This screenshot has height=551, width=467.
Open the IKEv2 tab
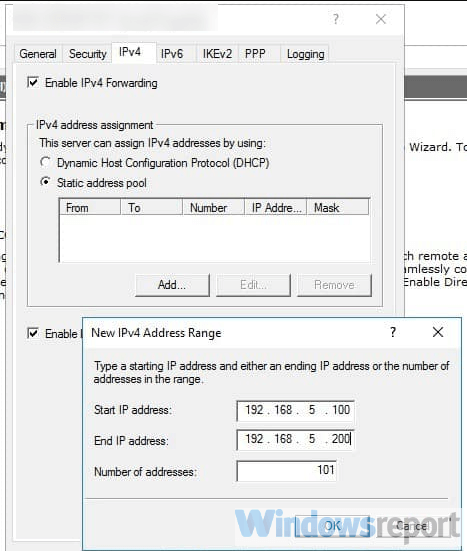[217, 54]
